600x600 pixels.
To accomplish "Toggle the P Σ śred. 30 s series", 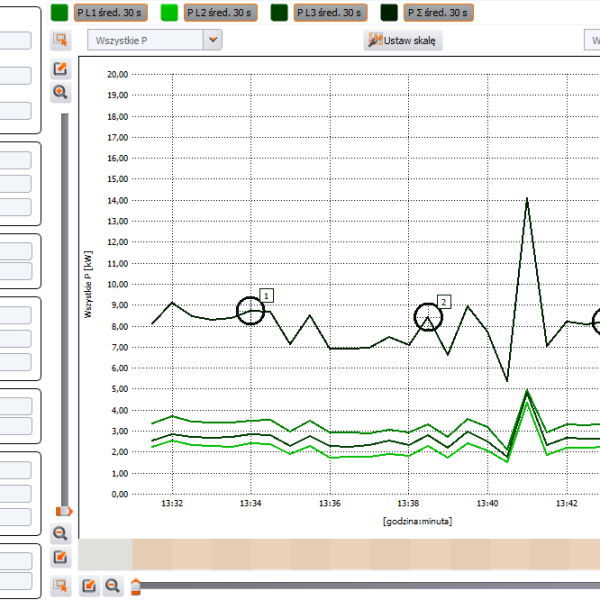I will [438, 13].
